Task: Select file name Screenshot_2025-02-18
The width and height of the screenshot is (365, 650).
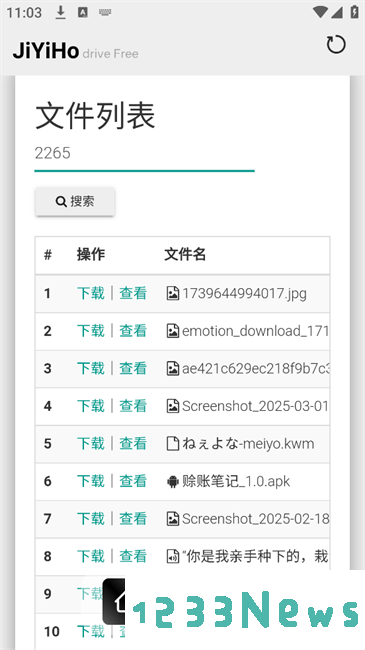Action: [x=256, y=519]
